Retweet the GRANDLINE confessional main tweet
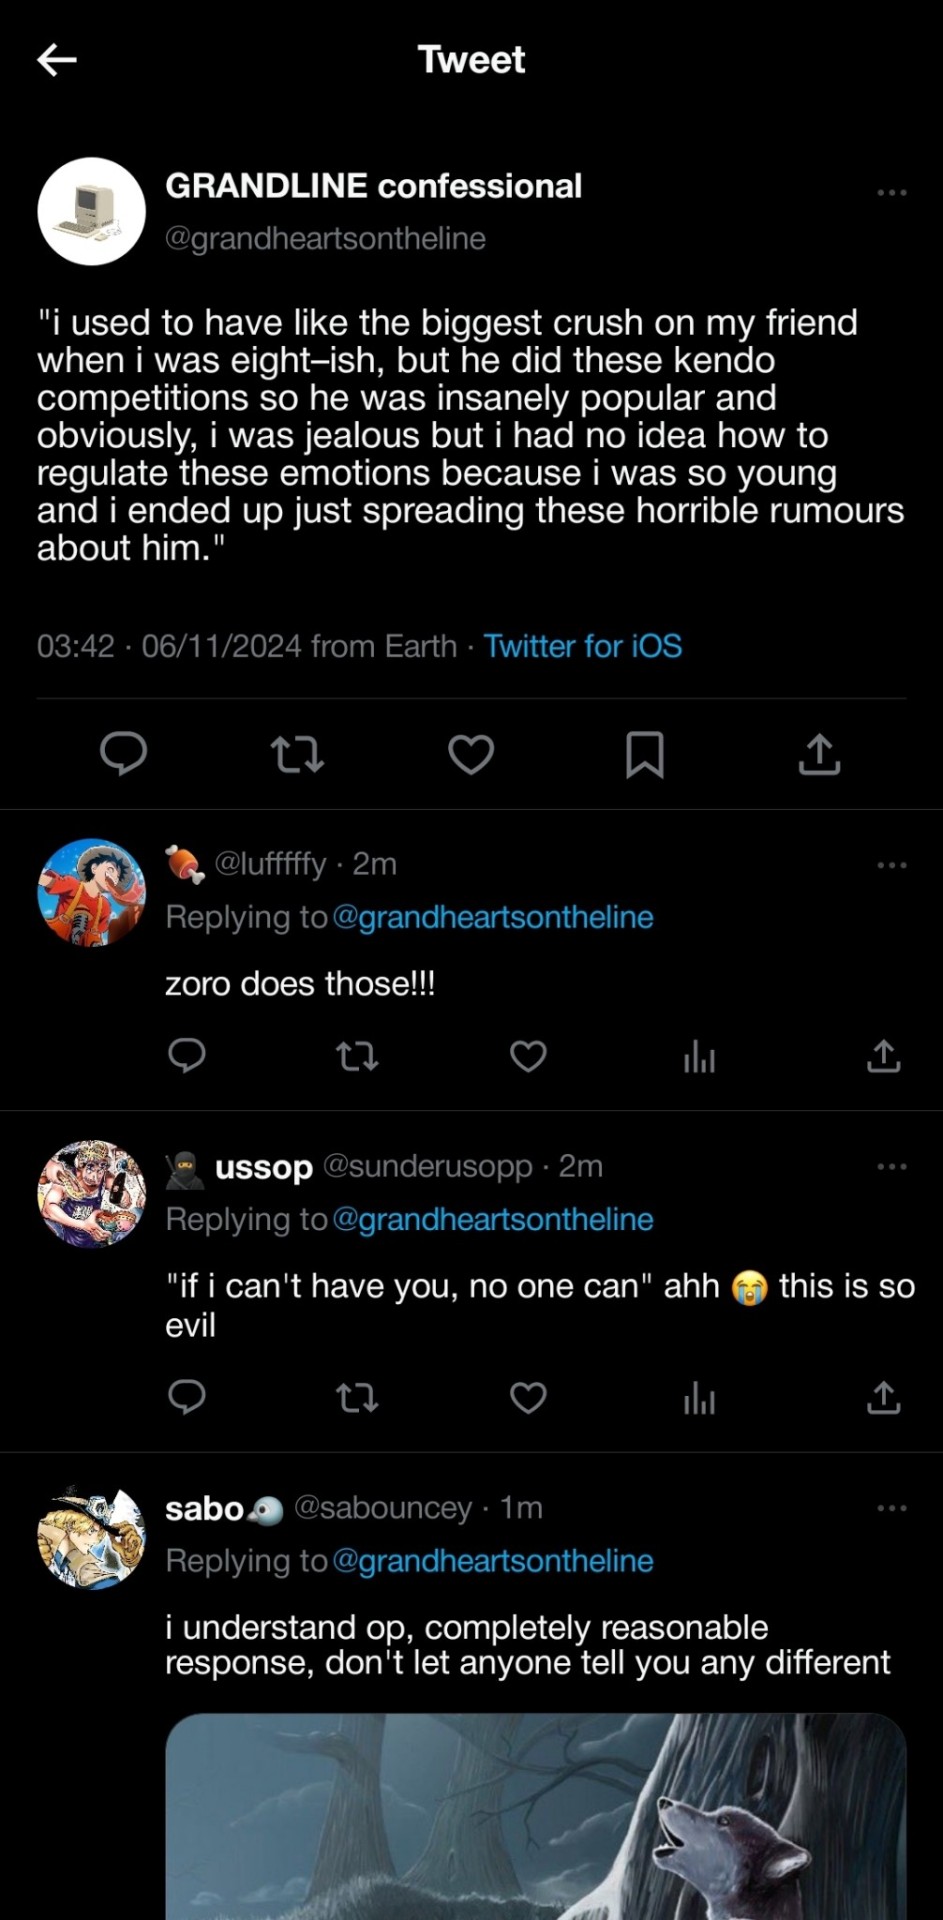Screen dimensions: 943x1920 297,754
